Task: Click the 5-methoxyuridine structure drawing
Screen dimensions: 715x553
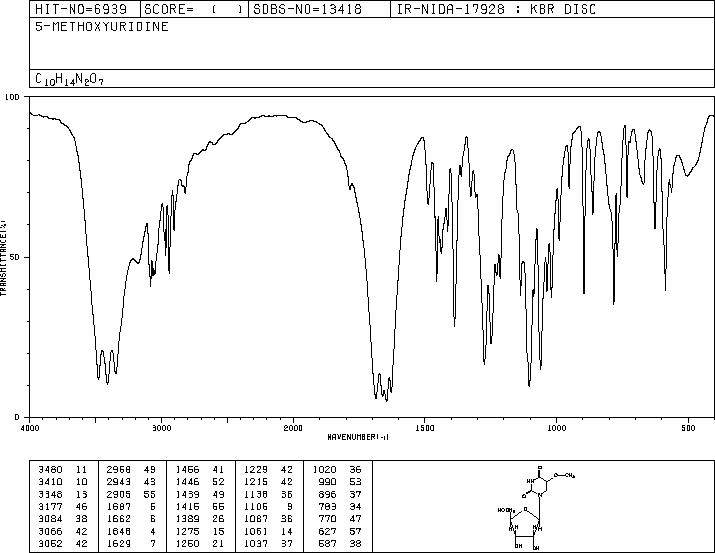Action: pos(536,507)
